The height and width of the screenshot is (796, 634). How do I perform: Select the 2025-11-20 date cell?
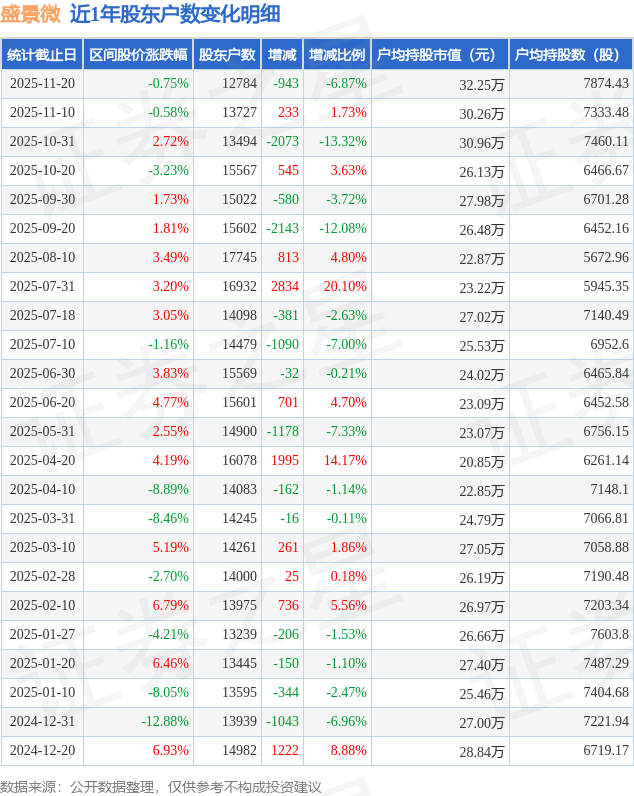pyautogui.click(x=42, y=84)
